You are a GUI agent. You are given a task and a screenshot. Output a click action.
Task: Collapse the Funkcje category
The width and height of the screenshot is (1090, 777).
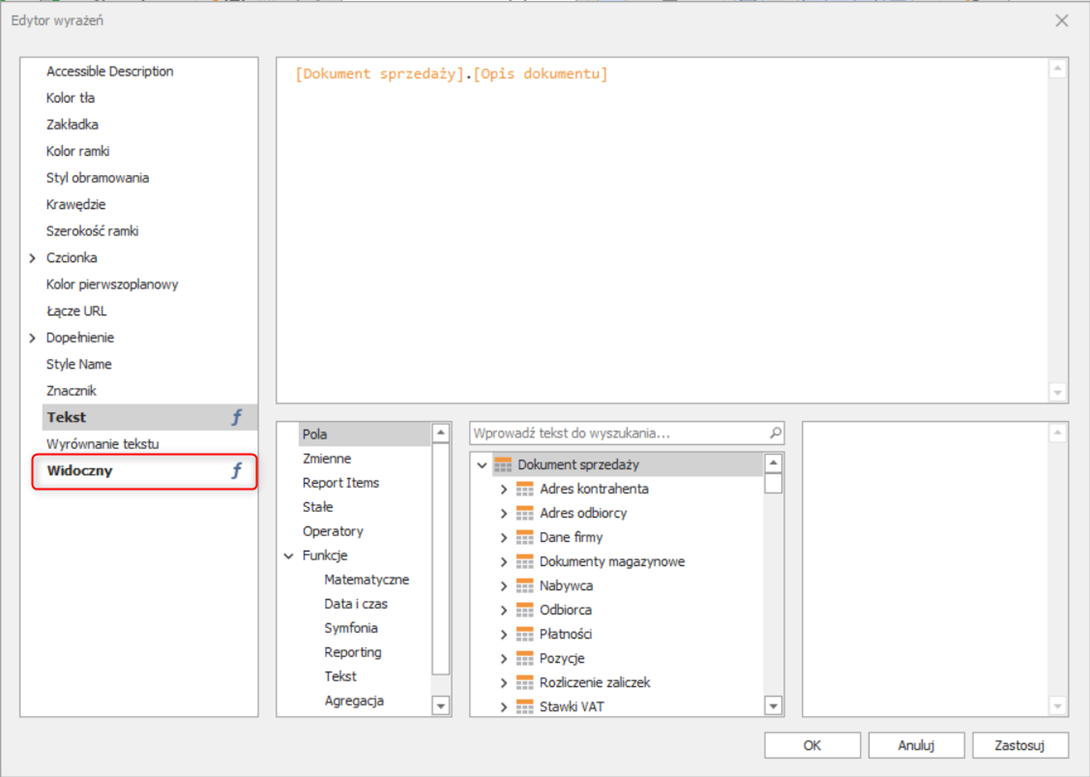point(290,556)
